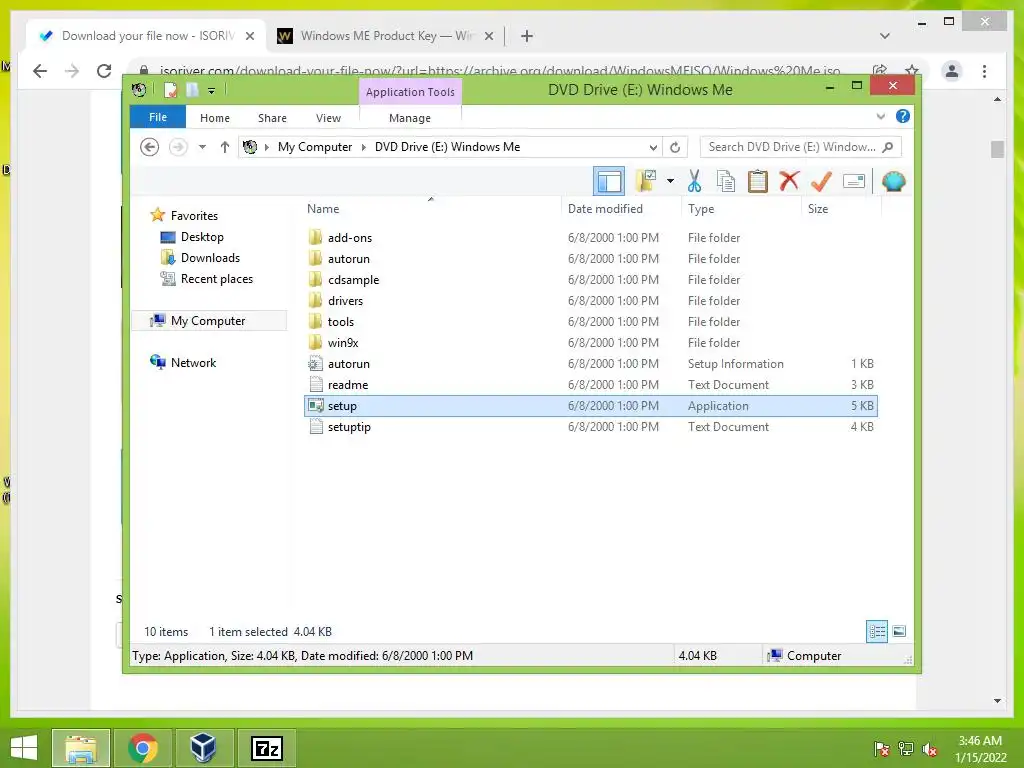1024x768 pixels.
Task: Click the quick access New Folder icon
Action: tap(192, 89)
